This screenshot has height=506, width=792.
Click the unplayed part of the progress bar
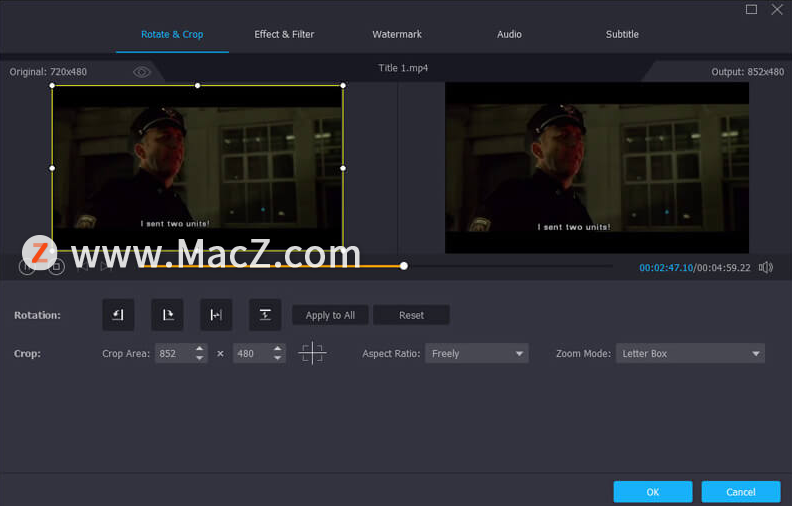(x=510, y=266)
